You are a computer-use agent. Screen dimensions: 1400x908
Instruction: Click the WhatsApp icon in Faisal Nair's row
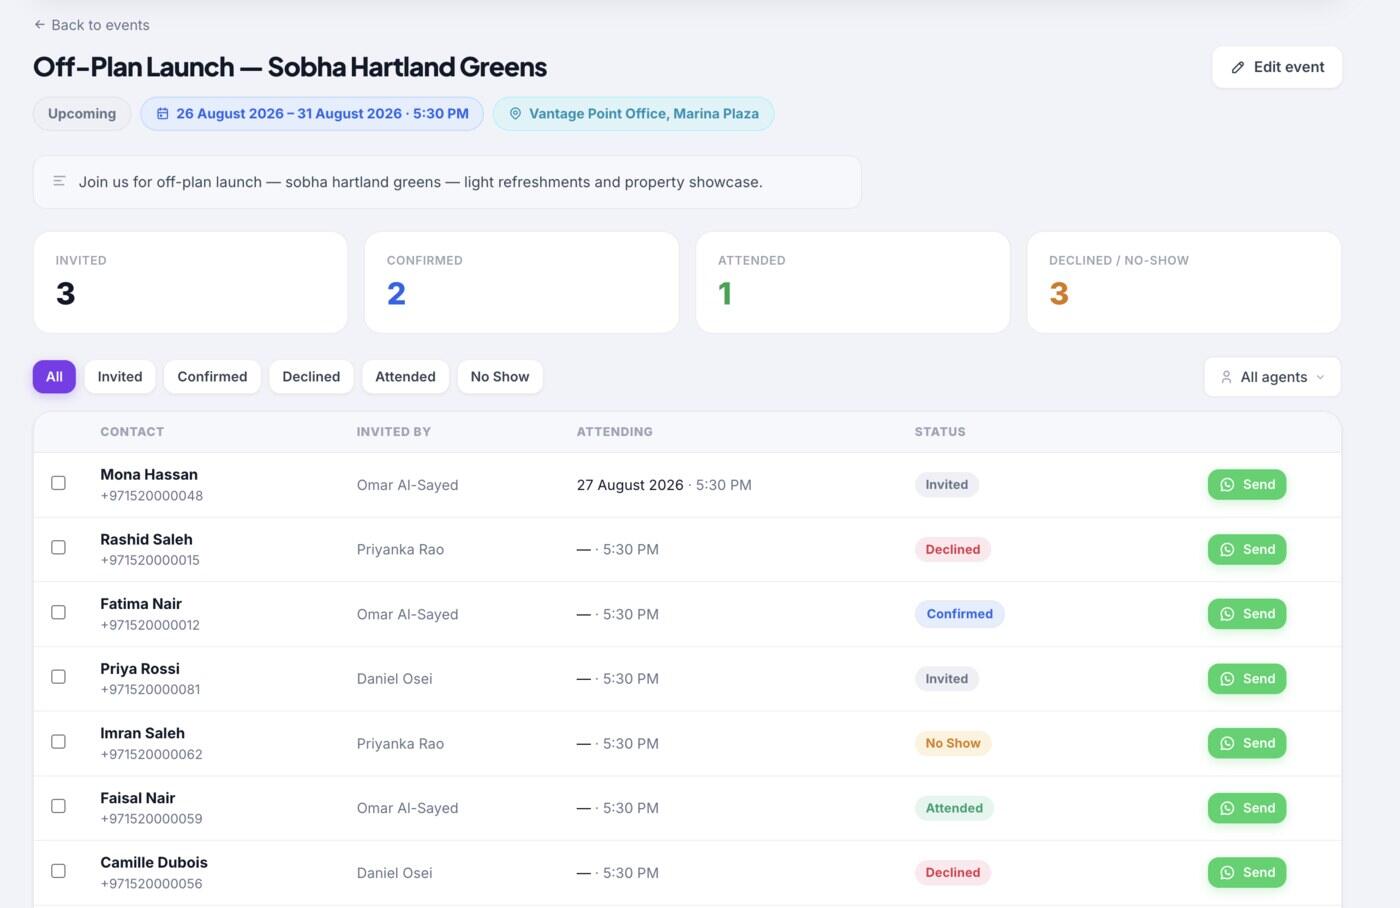tap(1227, 808)
